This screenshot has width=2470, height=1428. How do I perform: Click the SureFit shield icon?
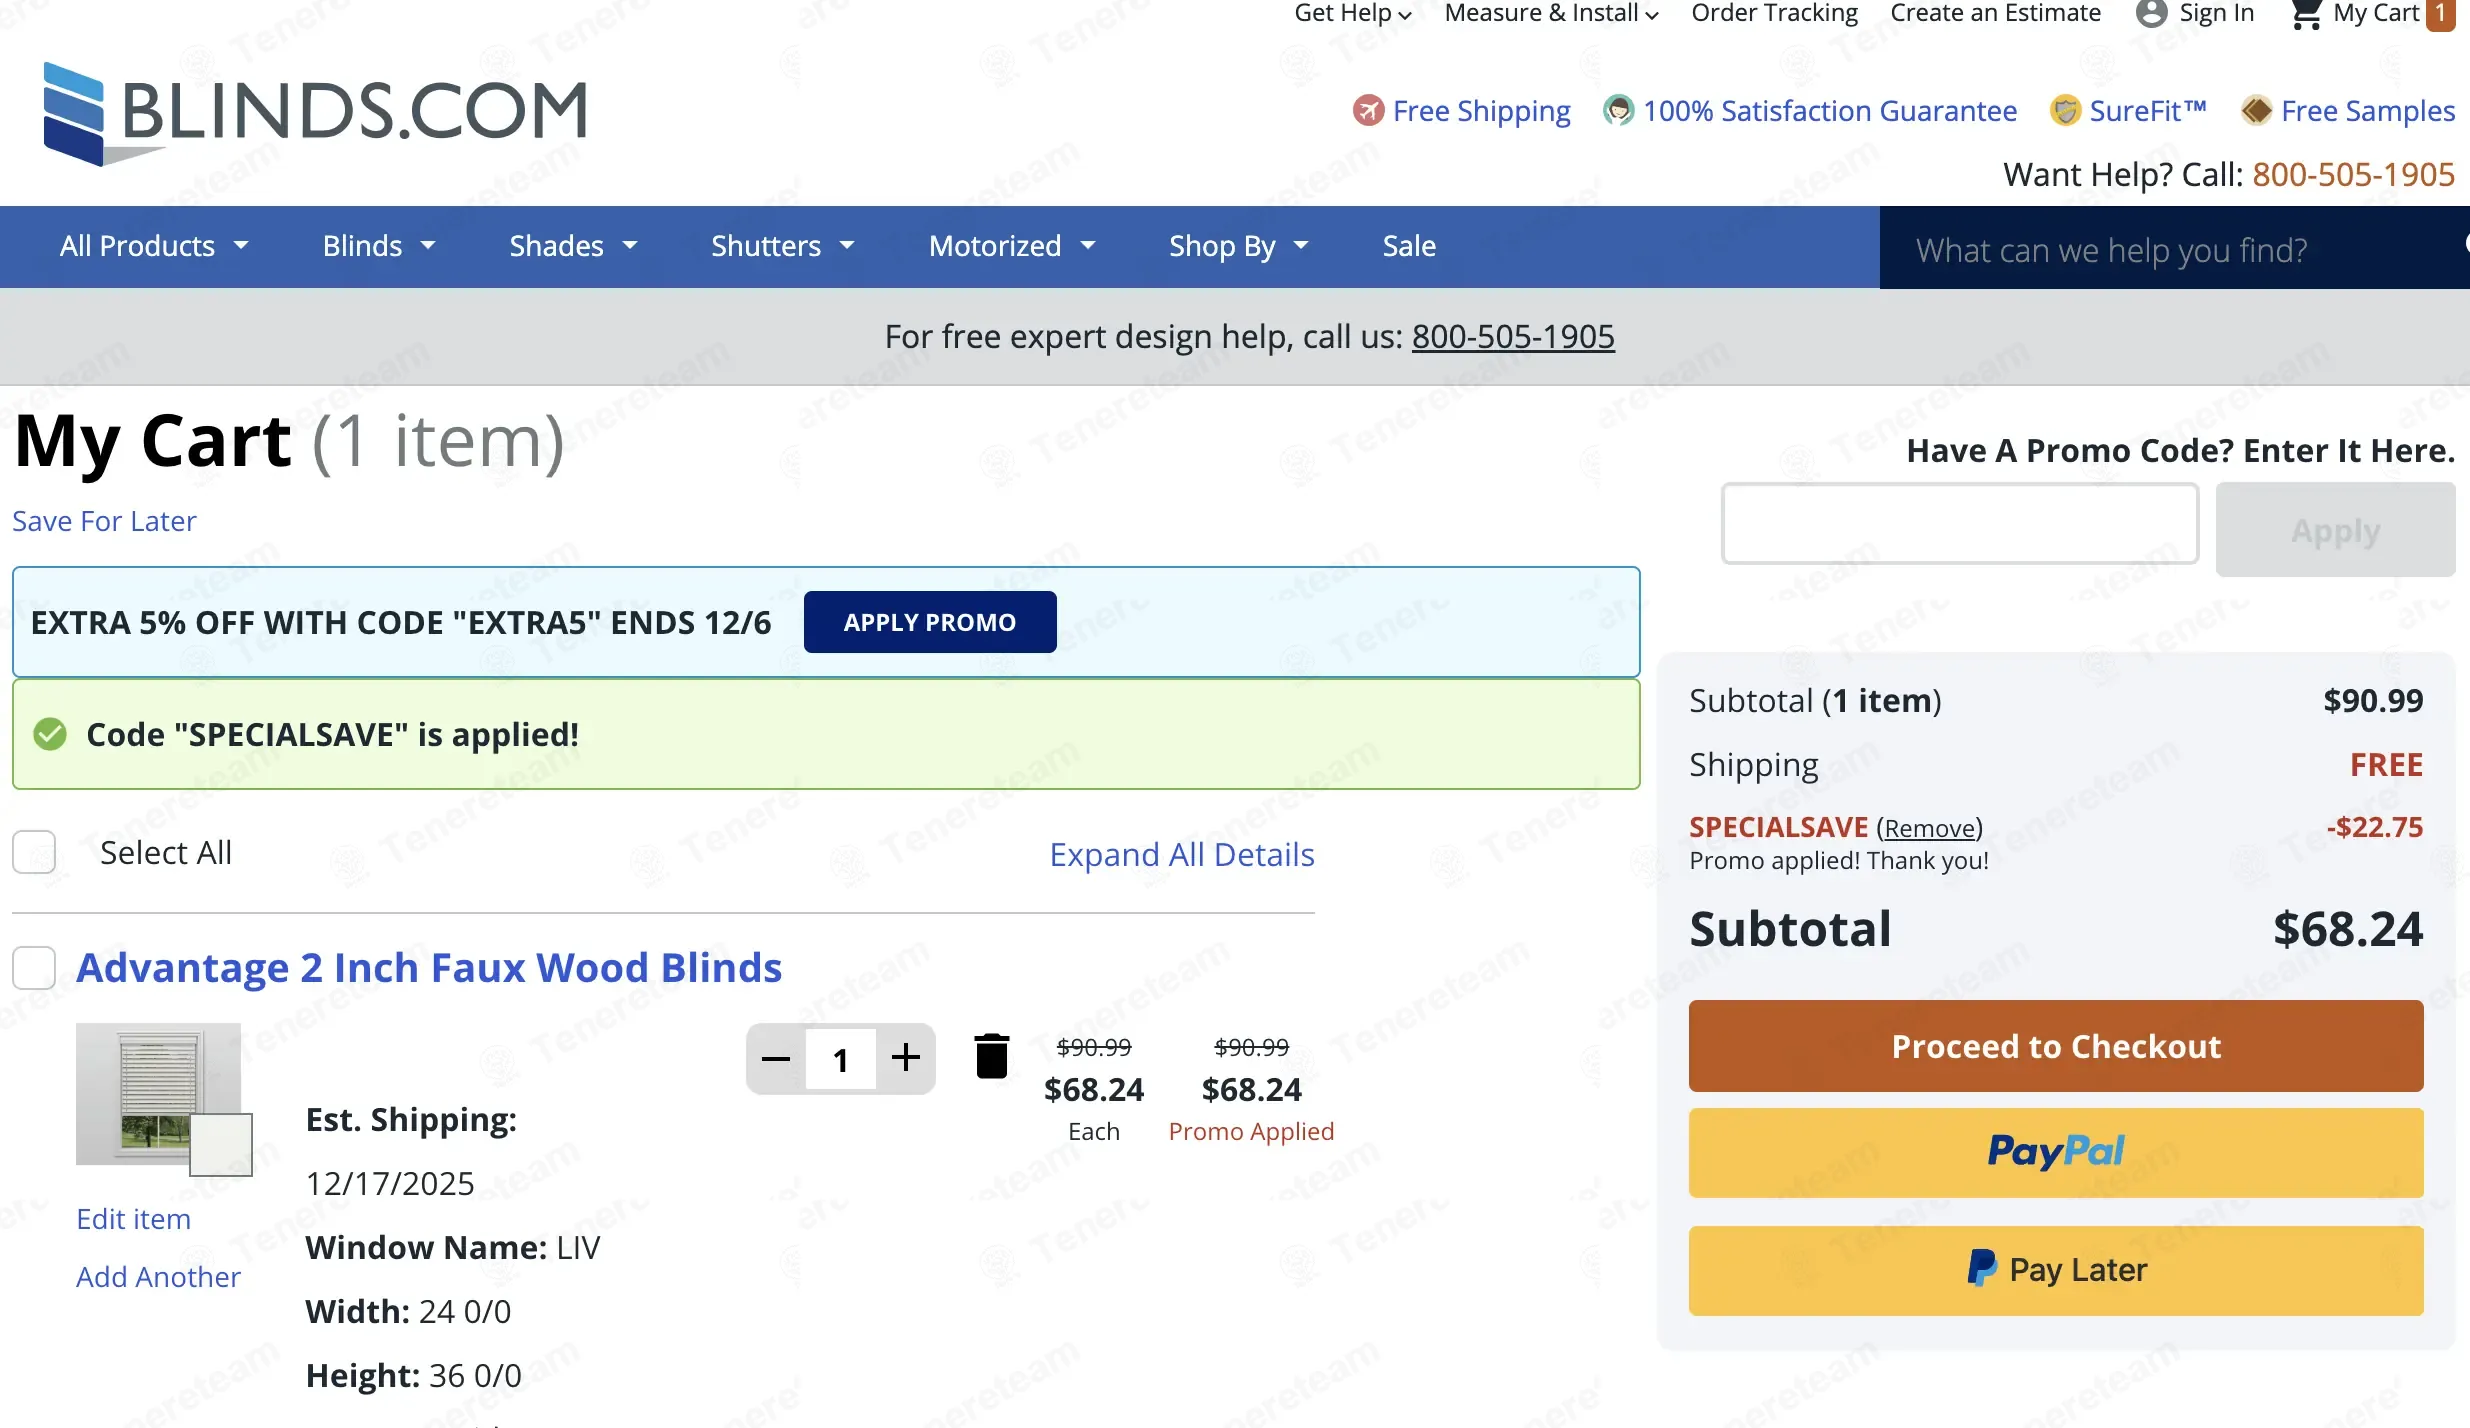click(2064, 110)
